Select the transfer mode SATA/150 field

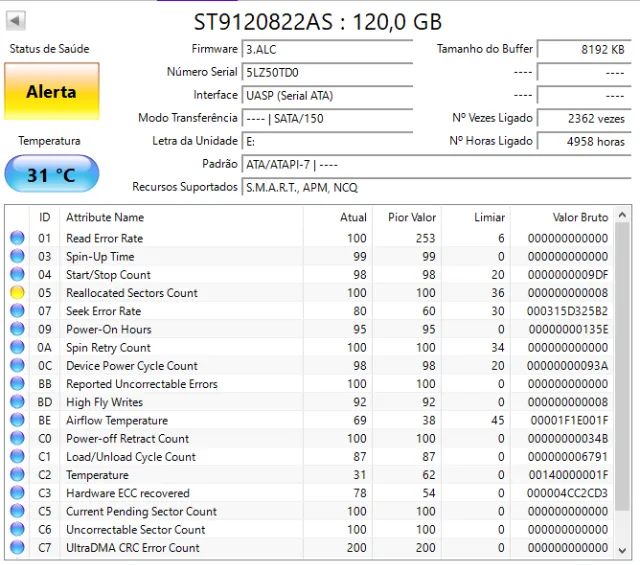click(327, 118)
